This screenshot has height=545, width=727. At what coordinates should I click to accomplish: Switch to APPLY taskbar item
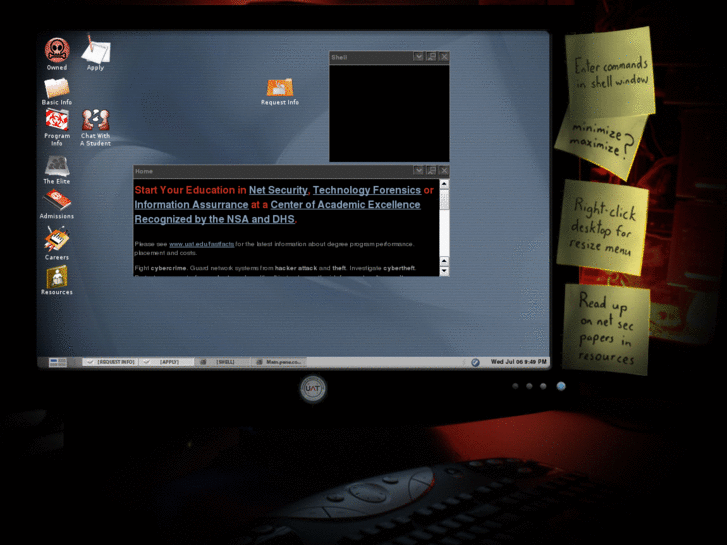(167, 362)
